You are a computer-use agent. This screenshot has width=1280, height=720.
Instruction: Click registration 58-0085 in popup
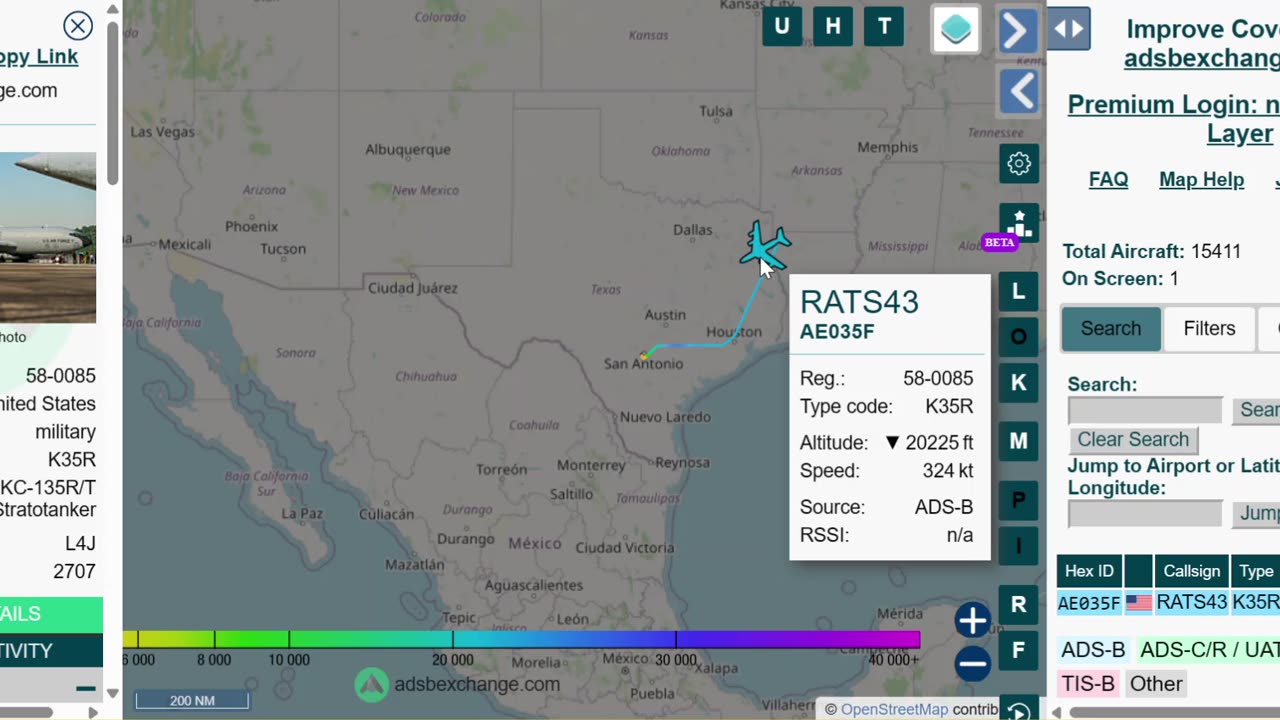(937, 379)
